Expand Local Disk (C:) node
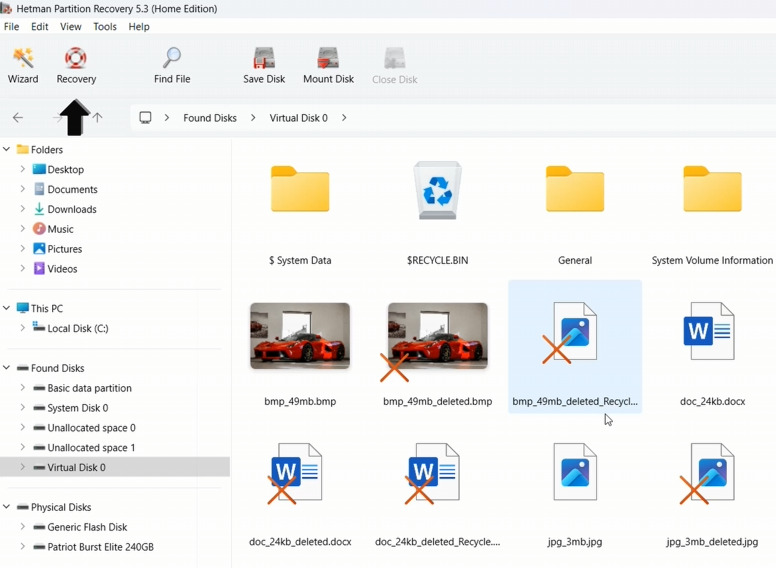776x568 pixels. tap(22, 328)
